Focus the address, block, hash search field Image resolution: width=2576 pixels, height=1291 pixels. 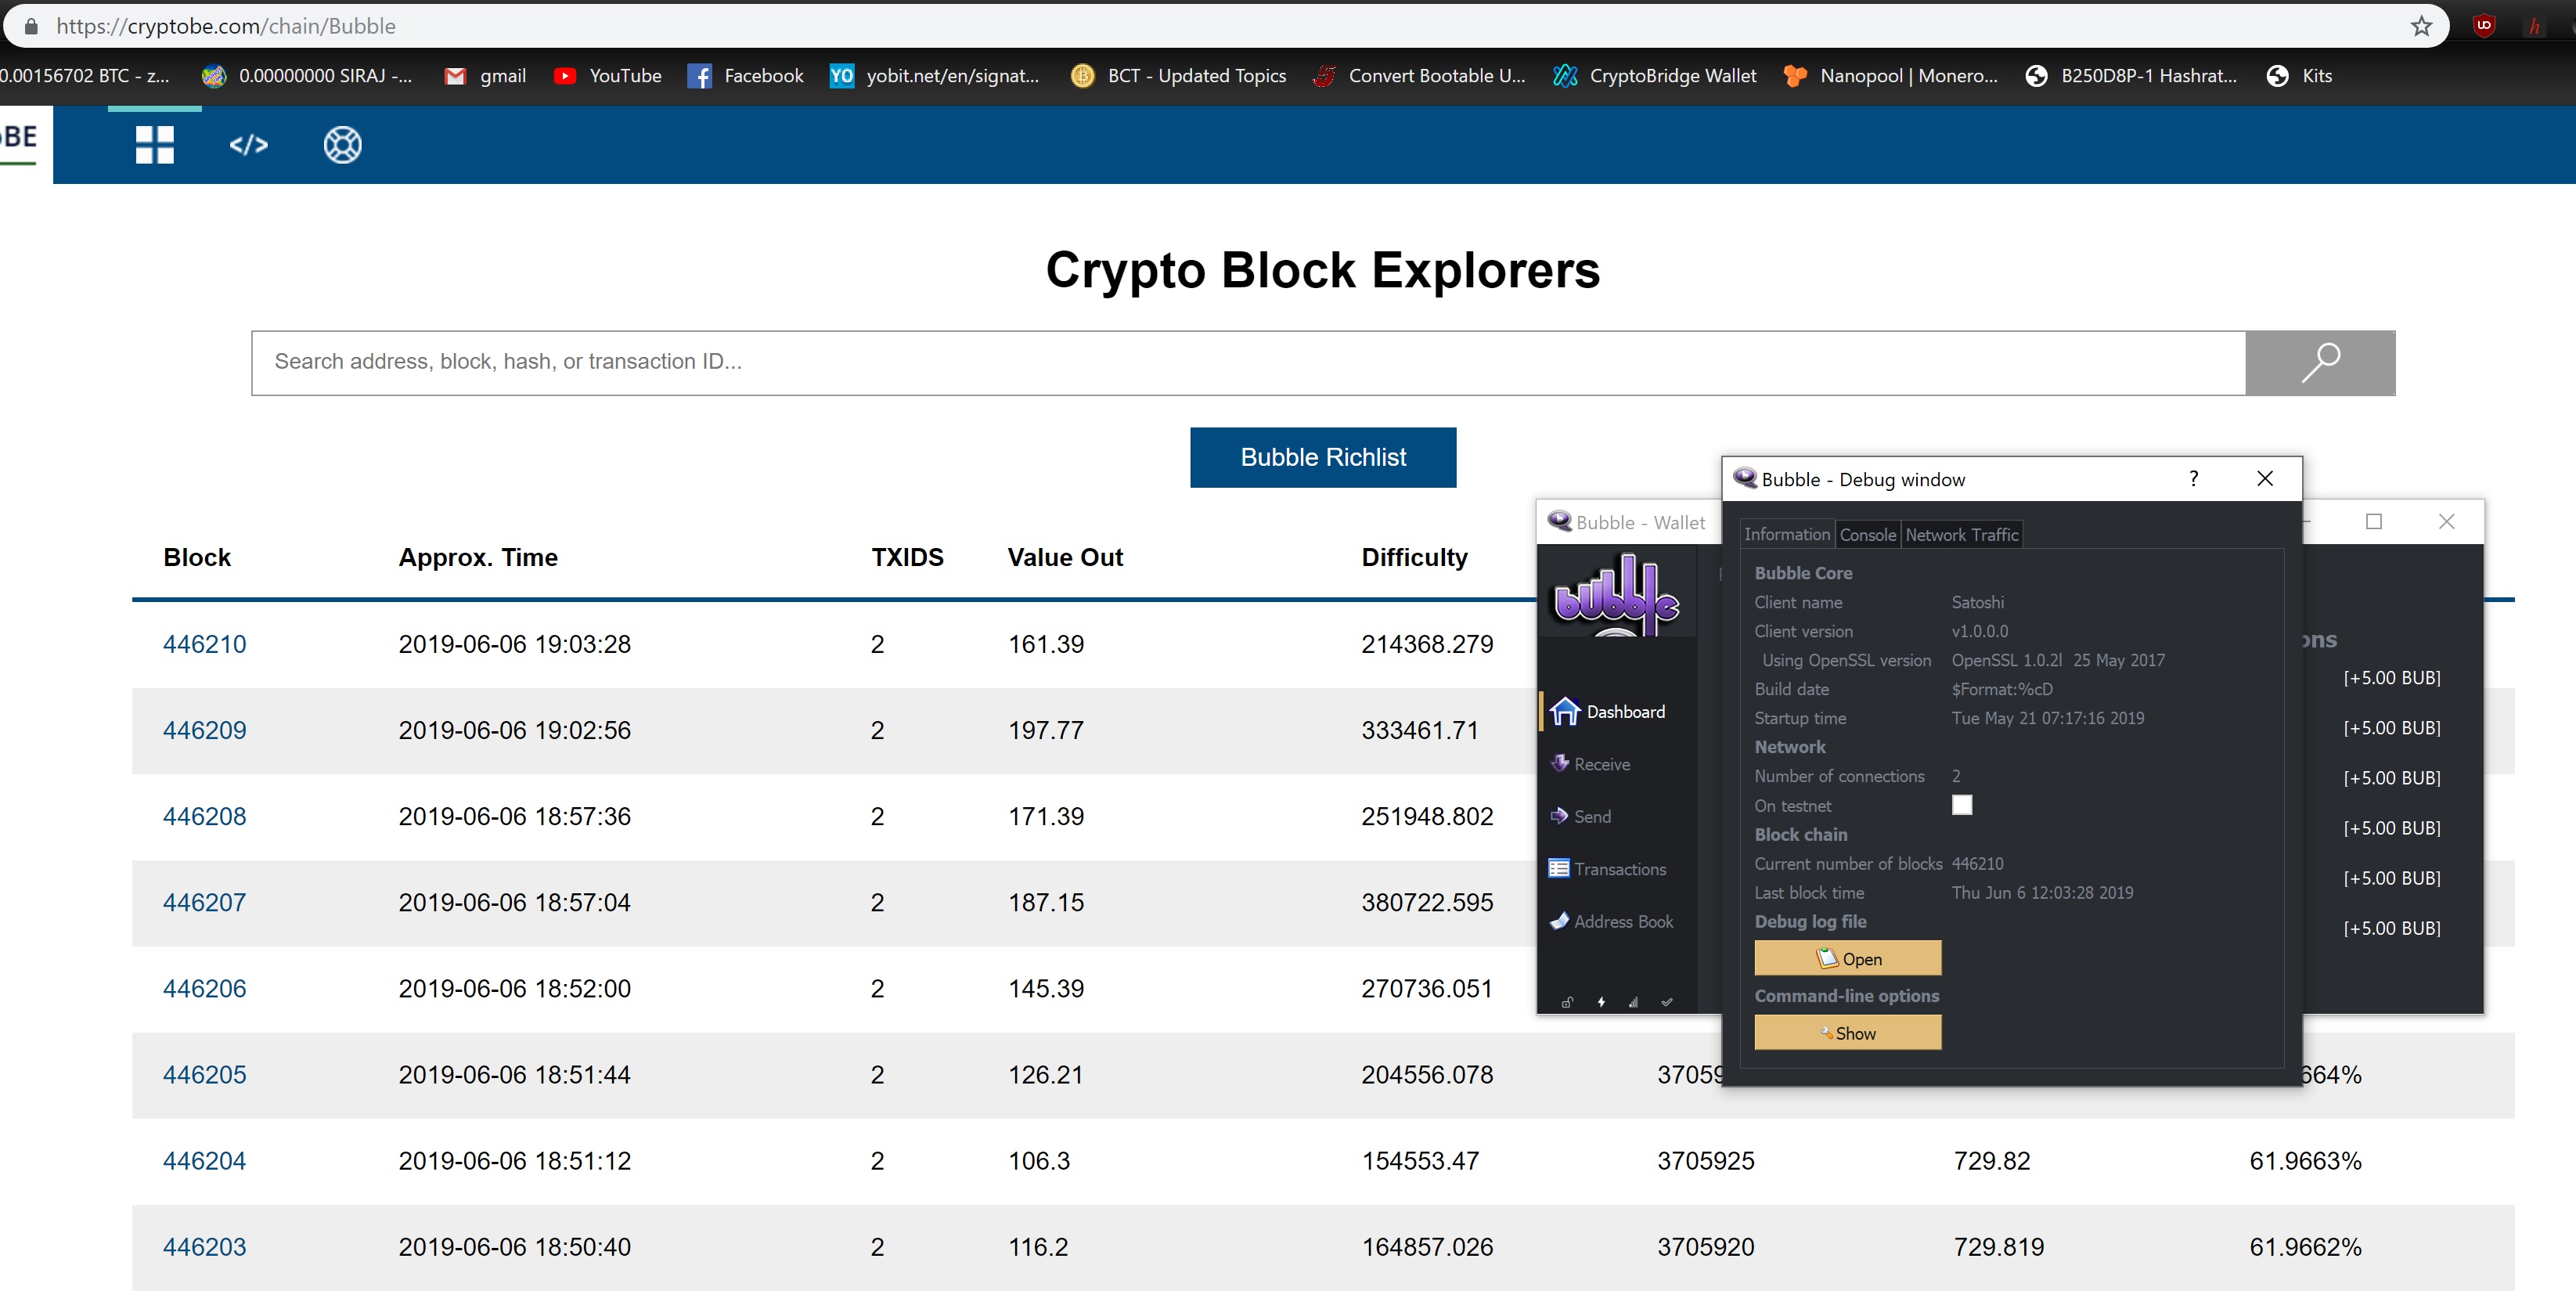1248,363
